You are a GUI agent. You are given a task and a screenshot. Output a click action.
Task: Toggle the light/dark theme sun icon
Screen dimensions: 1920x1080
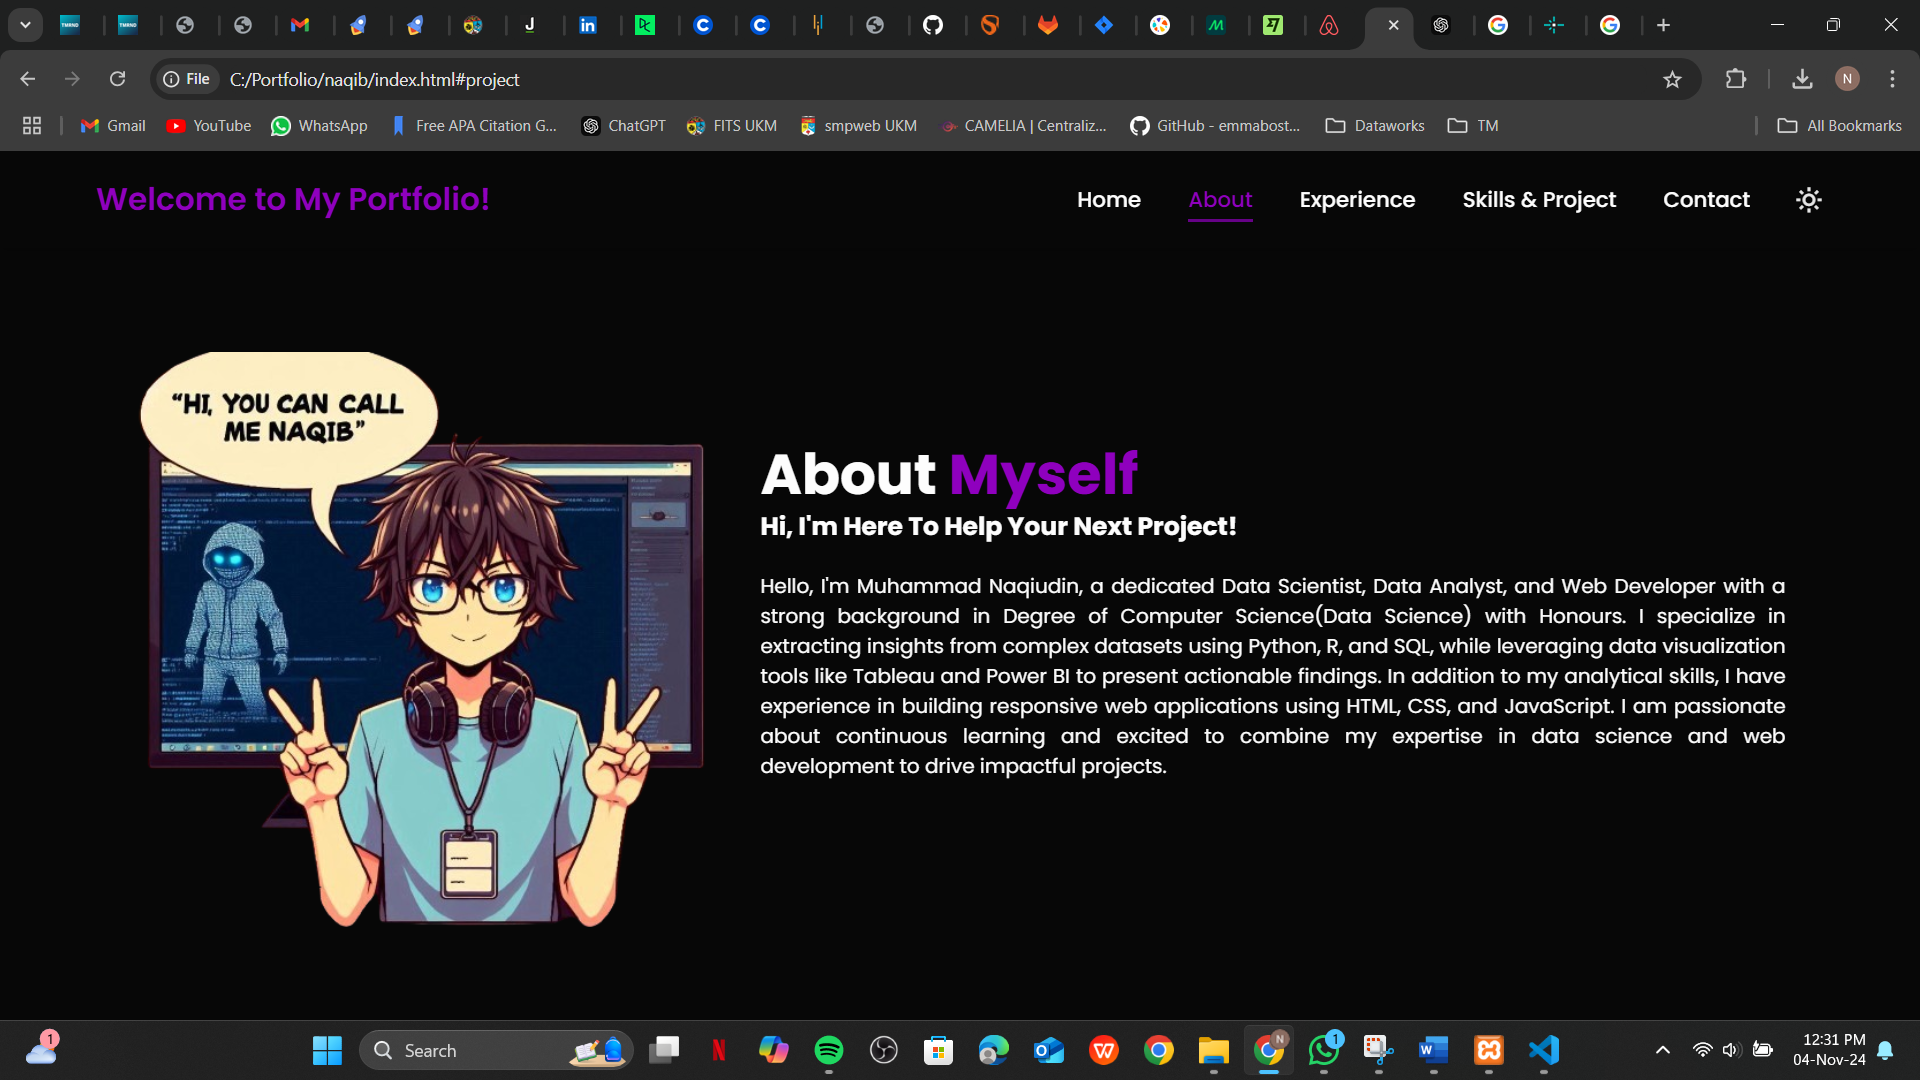click(1808, 199)
